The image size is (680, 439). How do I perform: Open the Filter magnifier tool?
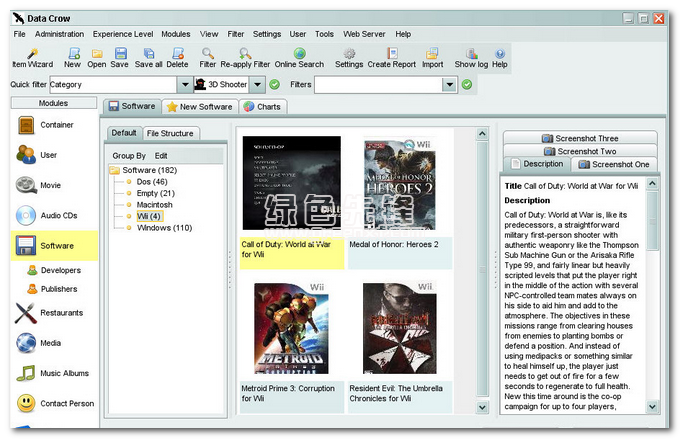(x=208, y=58)
